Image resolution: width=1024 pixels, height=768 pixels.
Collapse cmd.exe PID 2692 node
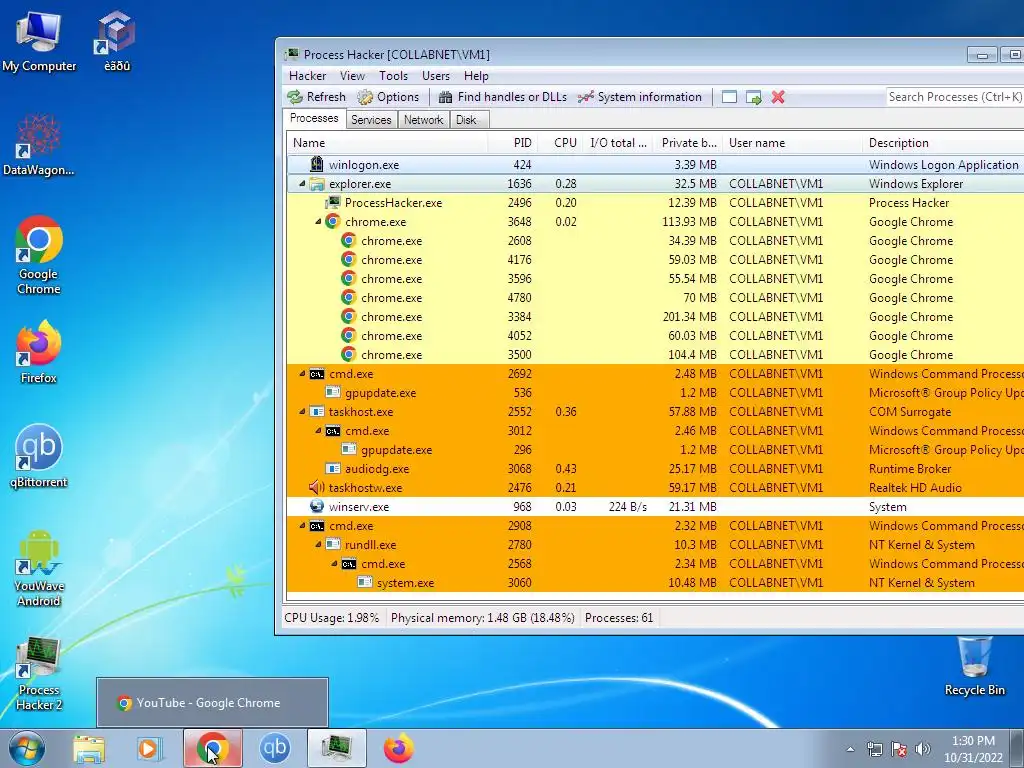(302, 374)
